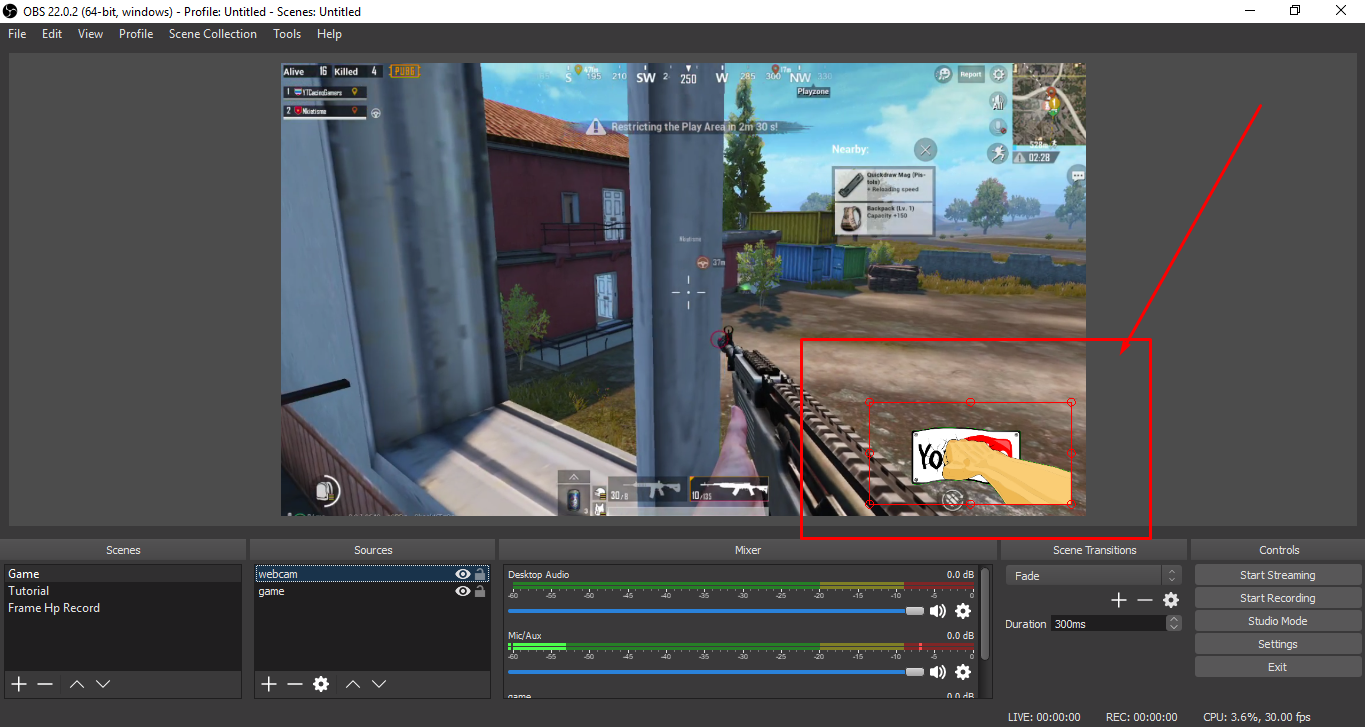Open the Tools menu
Screen dimensions: 1365x727
click(x=287, y=34)
